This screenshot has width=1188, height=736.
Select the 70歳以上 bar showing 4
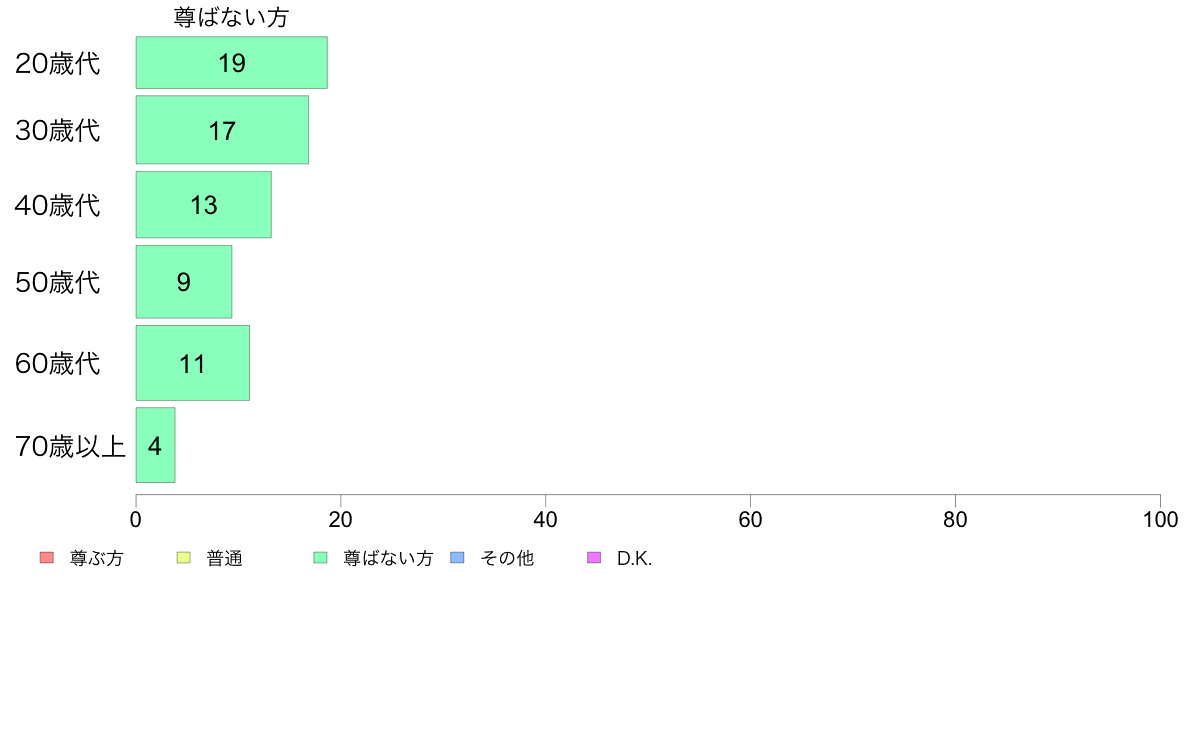[x=155, y=445]
